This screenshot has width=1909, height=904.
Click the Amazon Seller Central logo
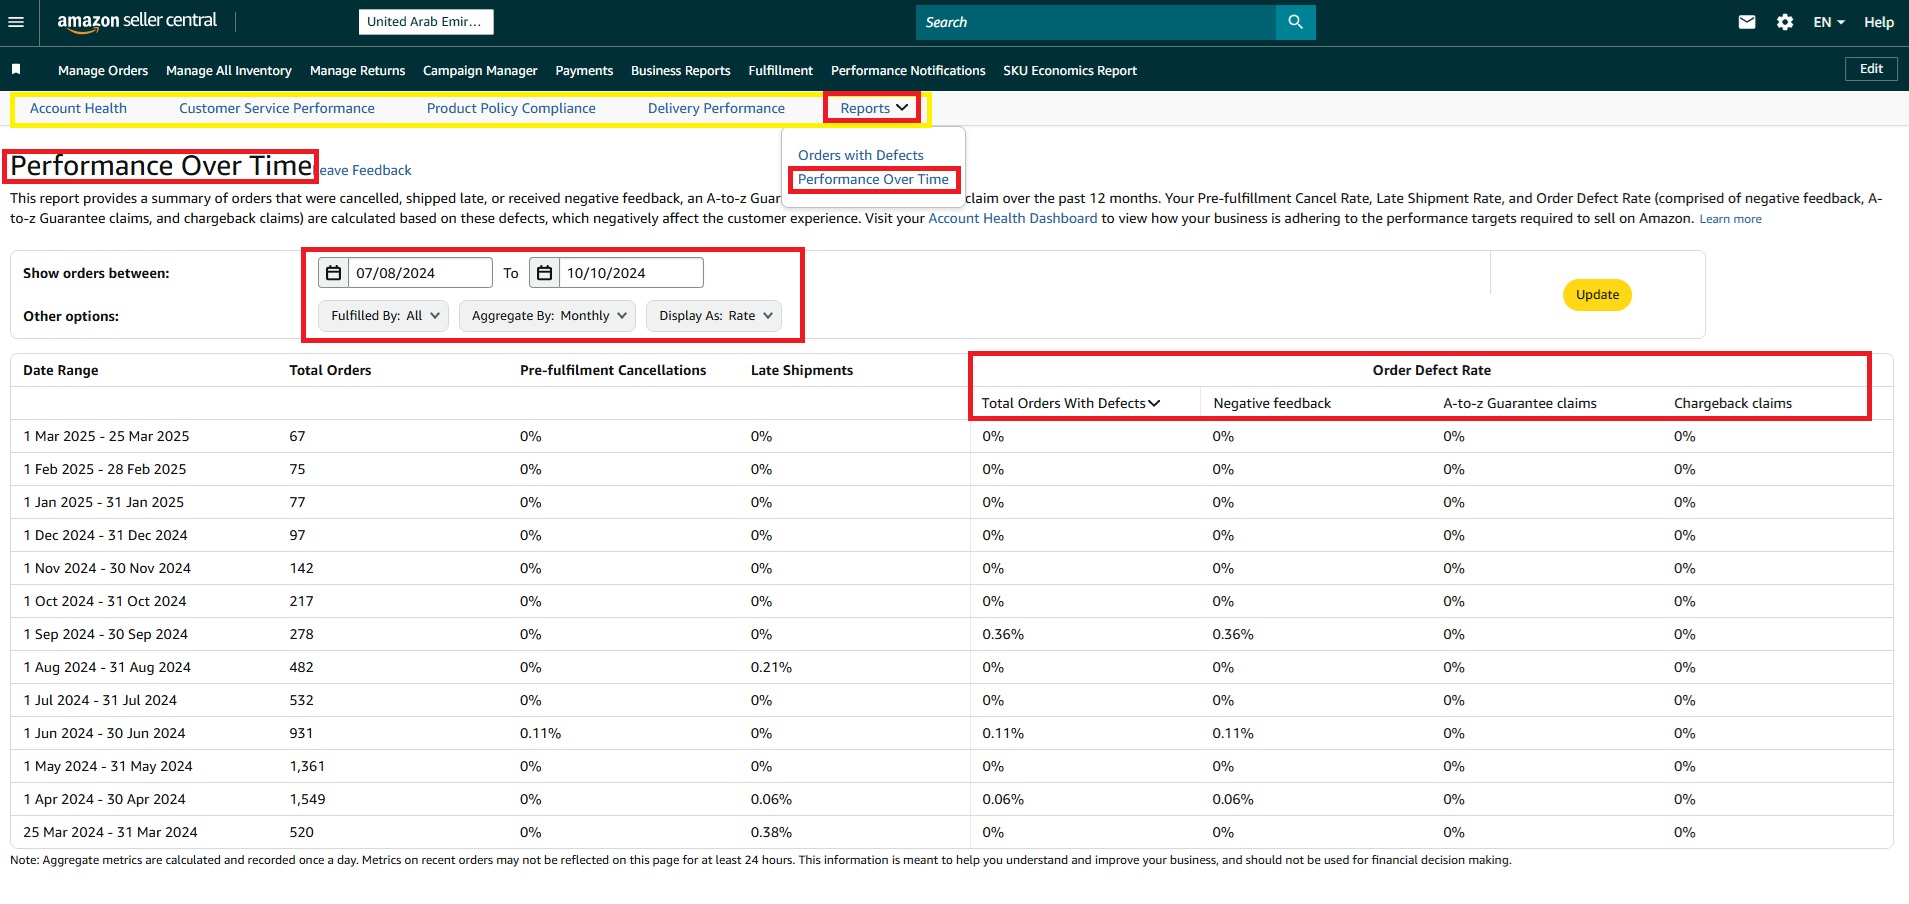[137, 21]
